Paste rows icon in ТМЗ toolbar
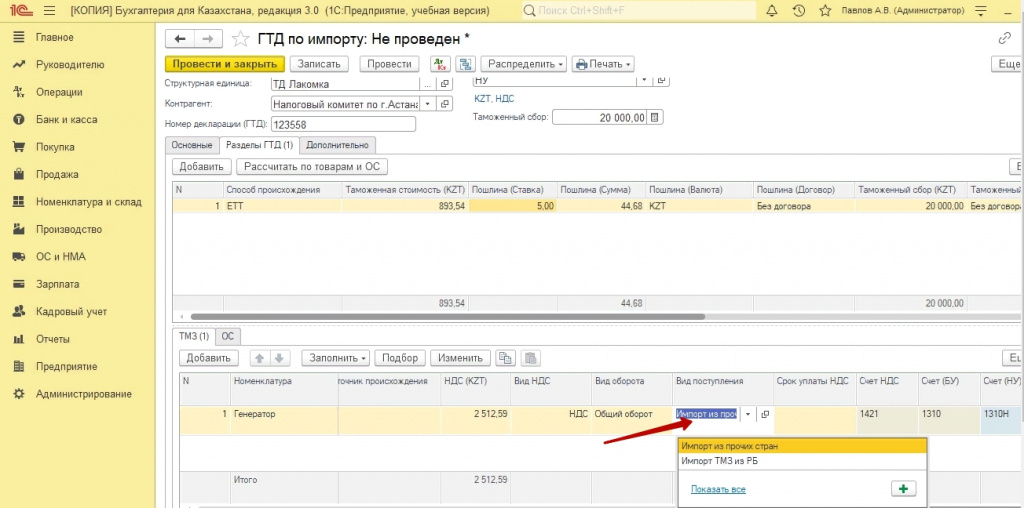The image size is (1024, 508). pyautogui.click(x=530, y=358)
